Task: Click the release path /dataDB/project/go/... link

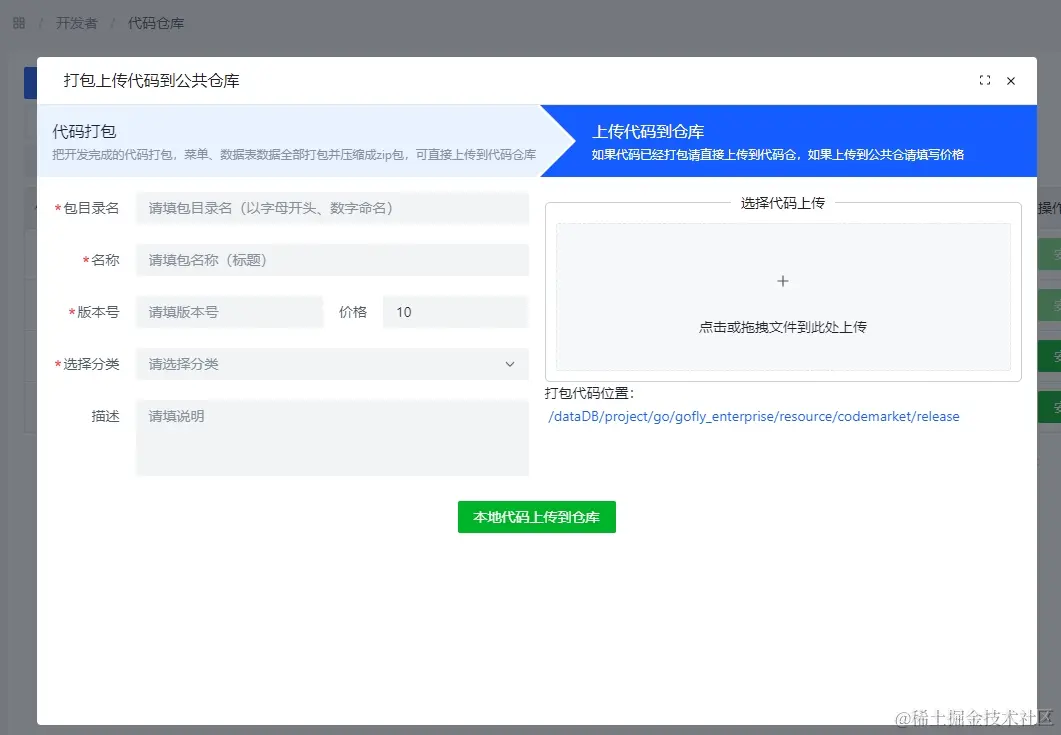Action: click(x=754, y=416)
